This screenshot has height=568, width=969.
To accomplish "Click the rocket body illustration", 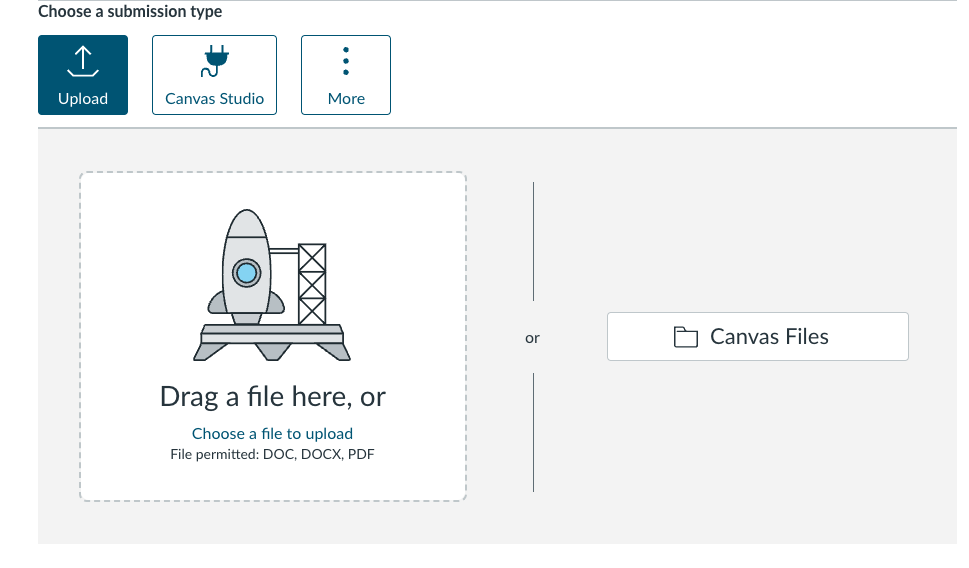I will [x=246, y=266].
